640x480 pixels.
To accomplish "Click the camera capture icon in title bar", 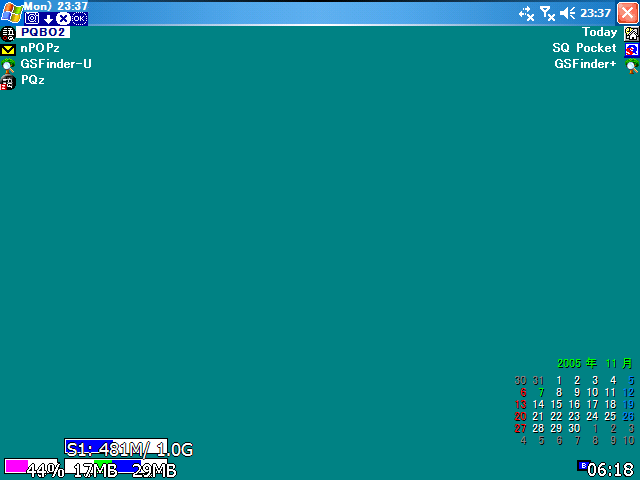I will point(32,18).
